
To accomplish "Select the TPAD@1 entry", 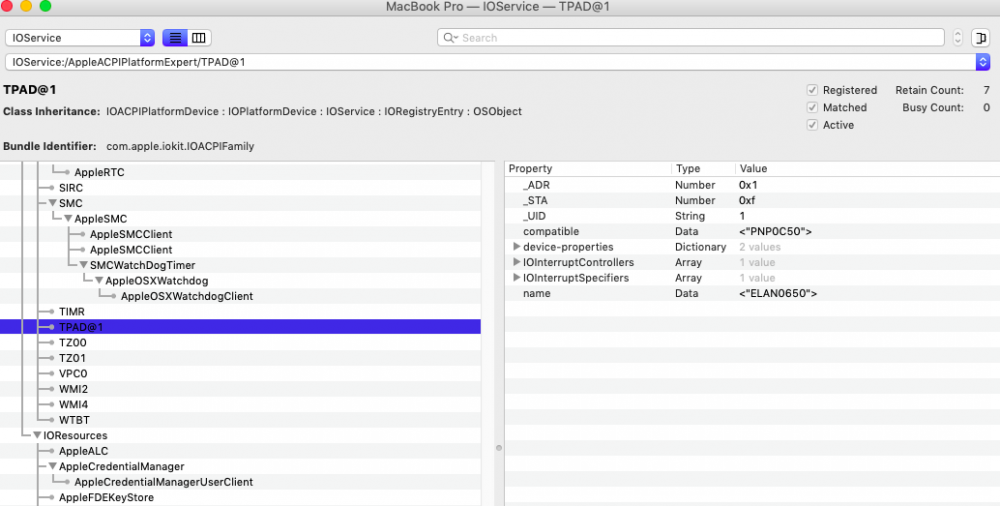I will click(x=81, y=327).
